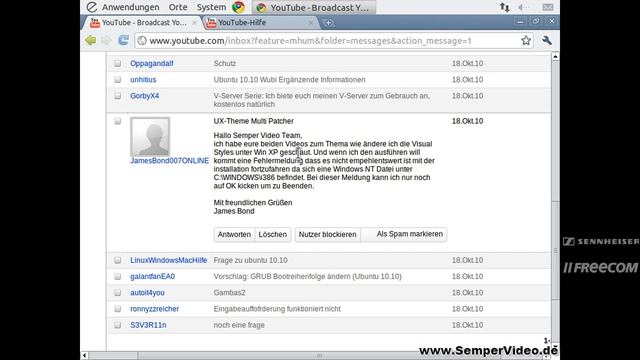Check the JamesBond007ONLINE message checkbox

pos(118,121)
